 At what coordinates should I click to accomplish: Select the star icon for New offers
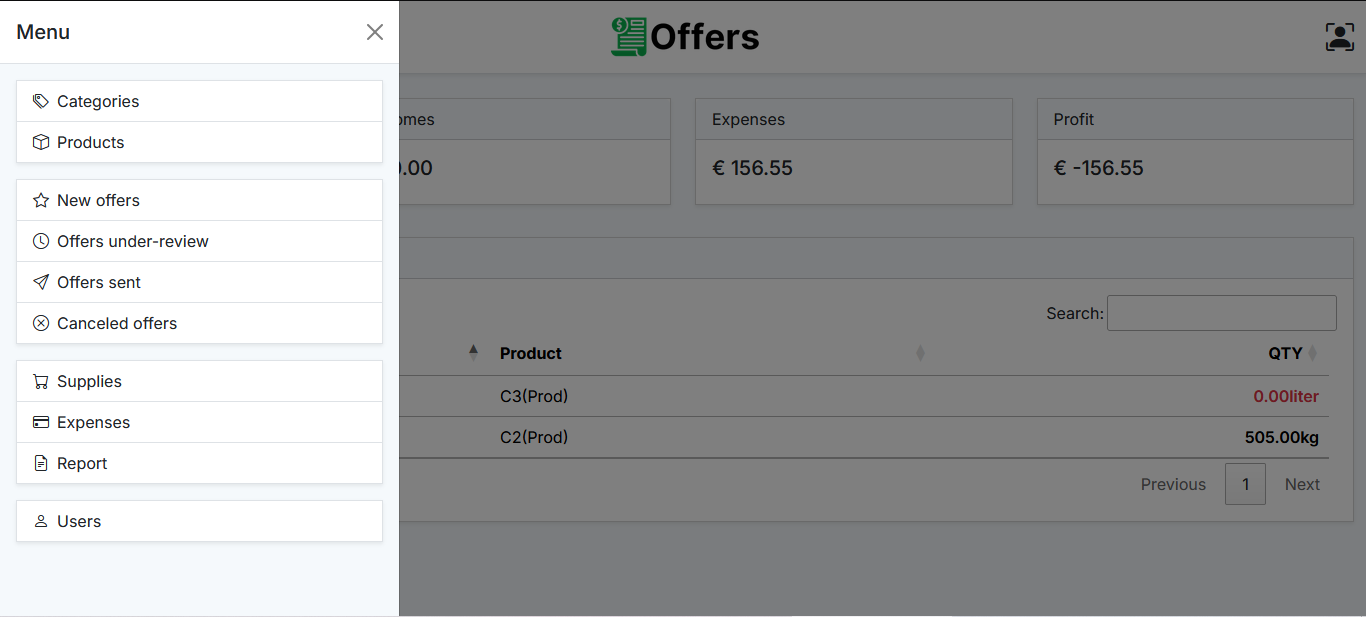[x=41, y=200]
